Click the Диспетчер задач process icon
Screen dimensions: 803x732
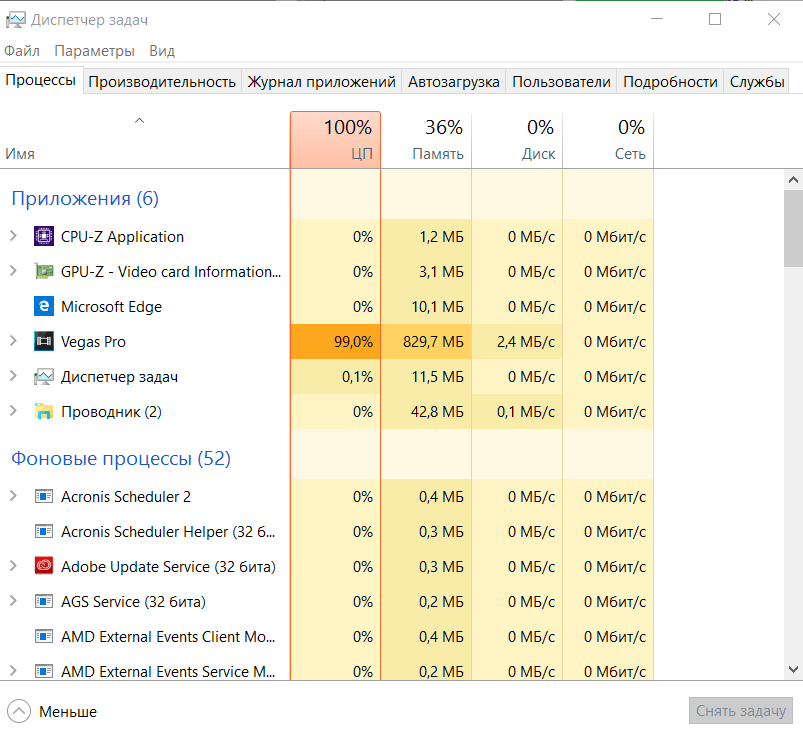[x=44, y=377]
